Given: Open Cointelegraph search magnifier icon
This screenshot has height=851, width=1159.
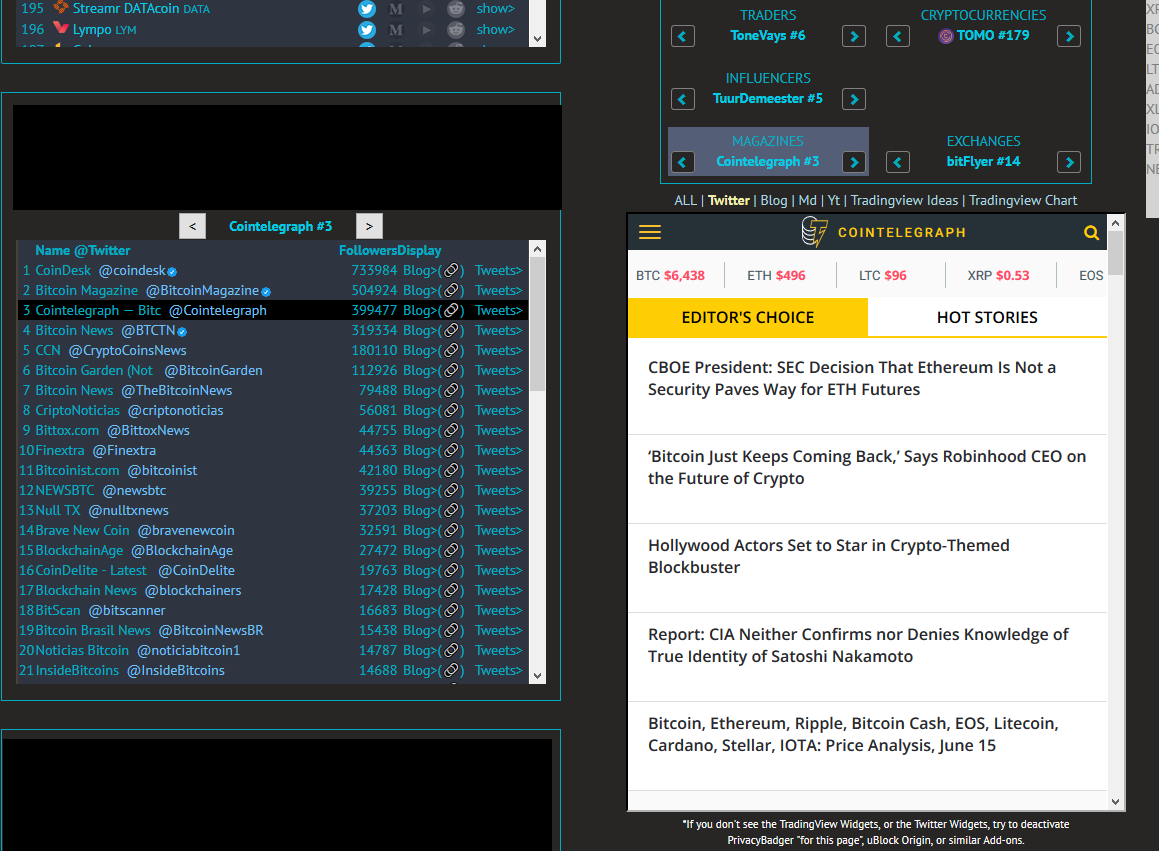Looking at the screenshot, I should point(1091,233).
